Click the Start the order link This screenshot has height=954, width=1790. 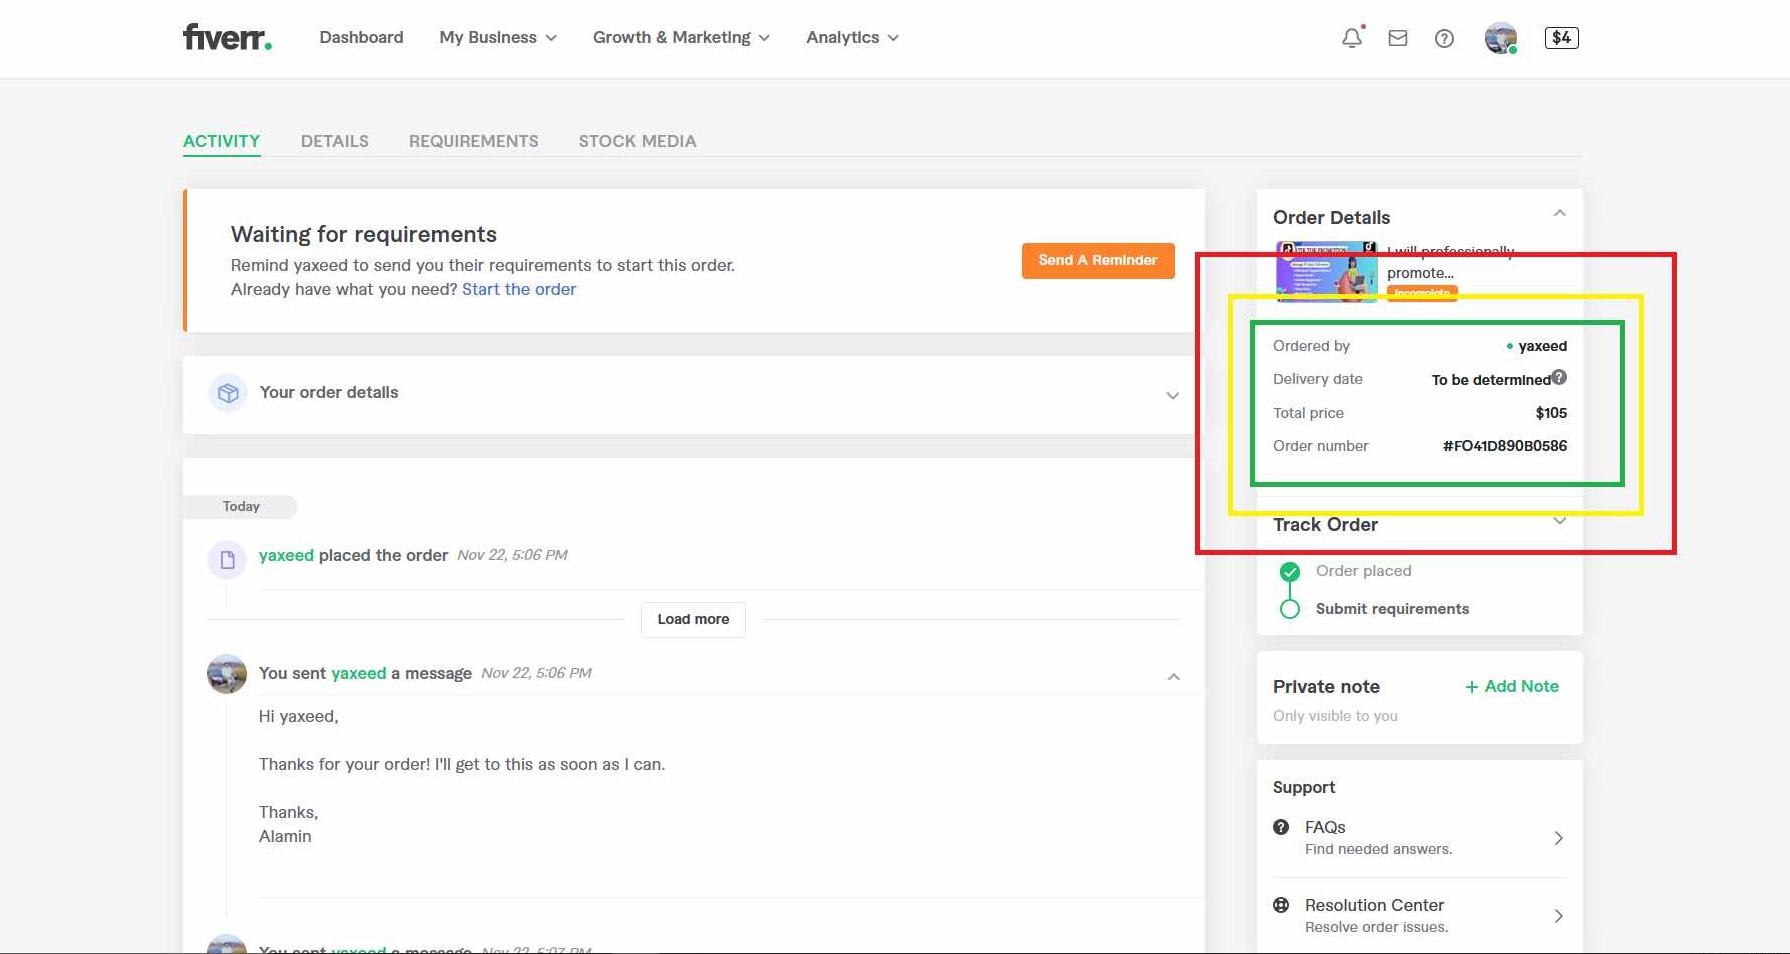pos(519,289)
